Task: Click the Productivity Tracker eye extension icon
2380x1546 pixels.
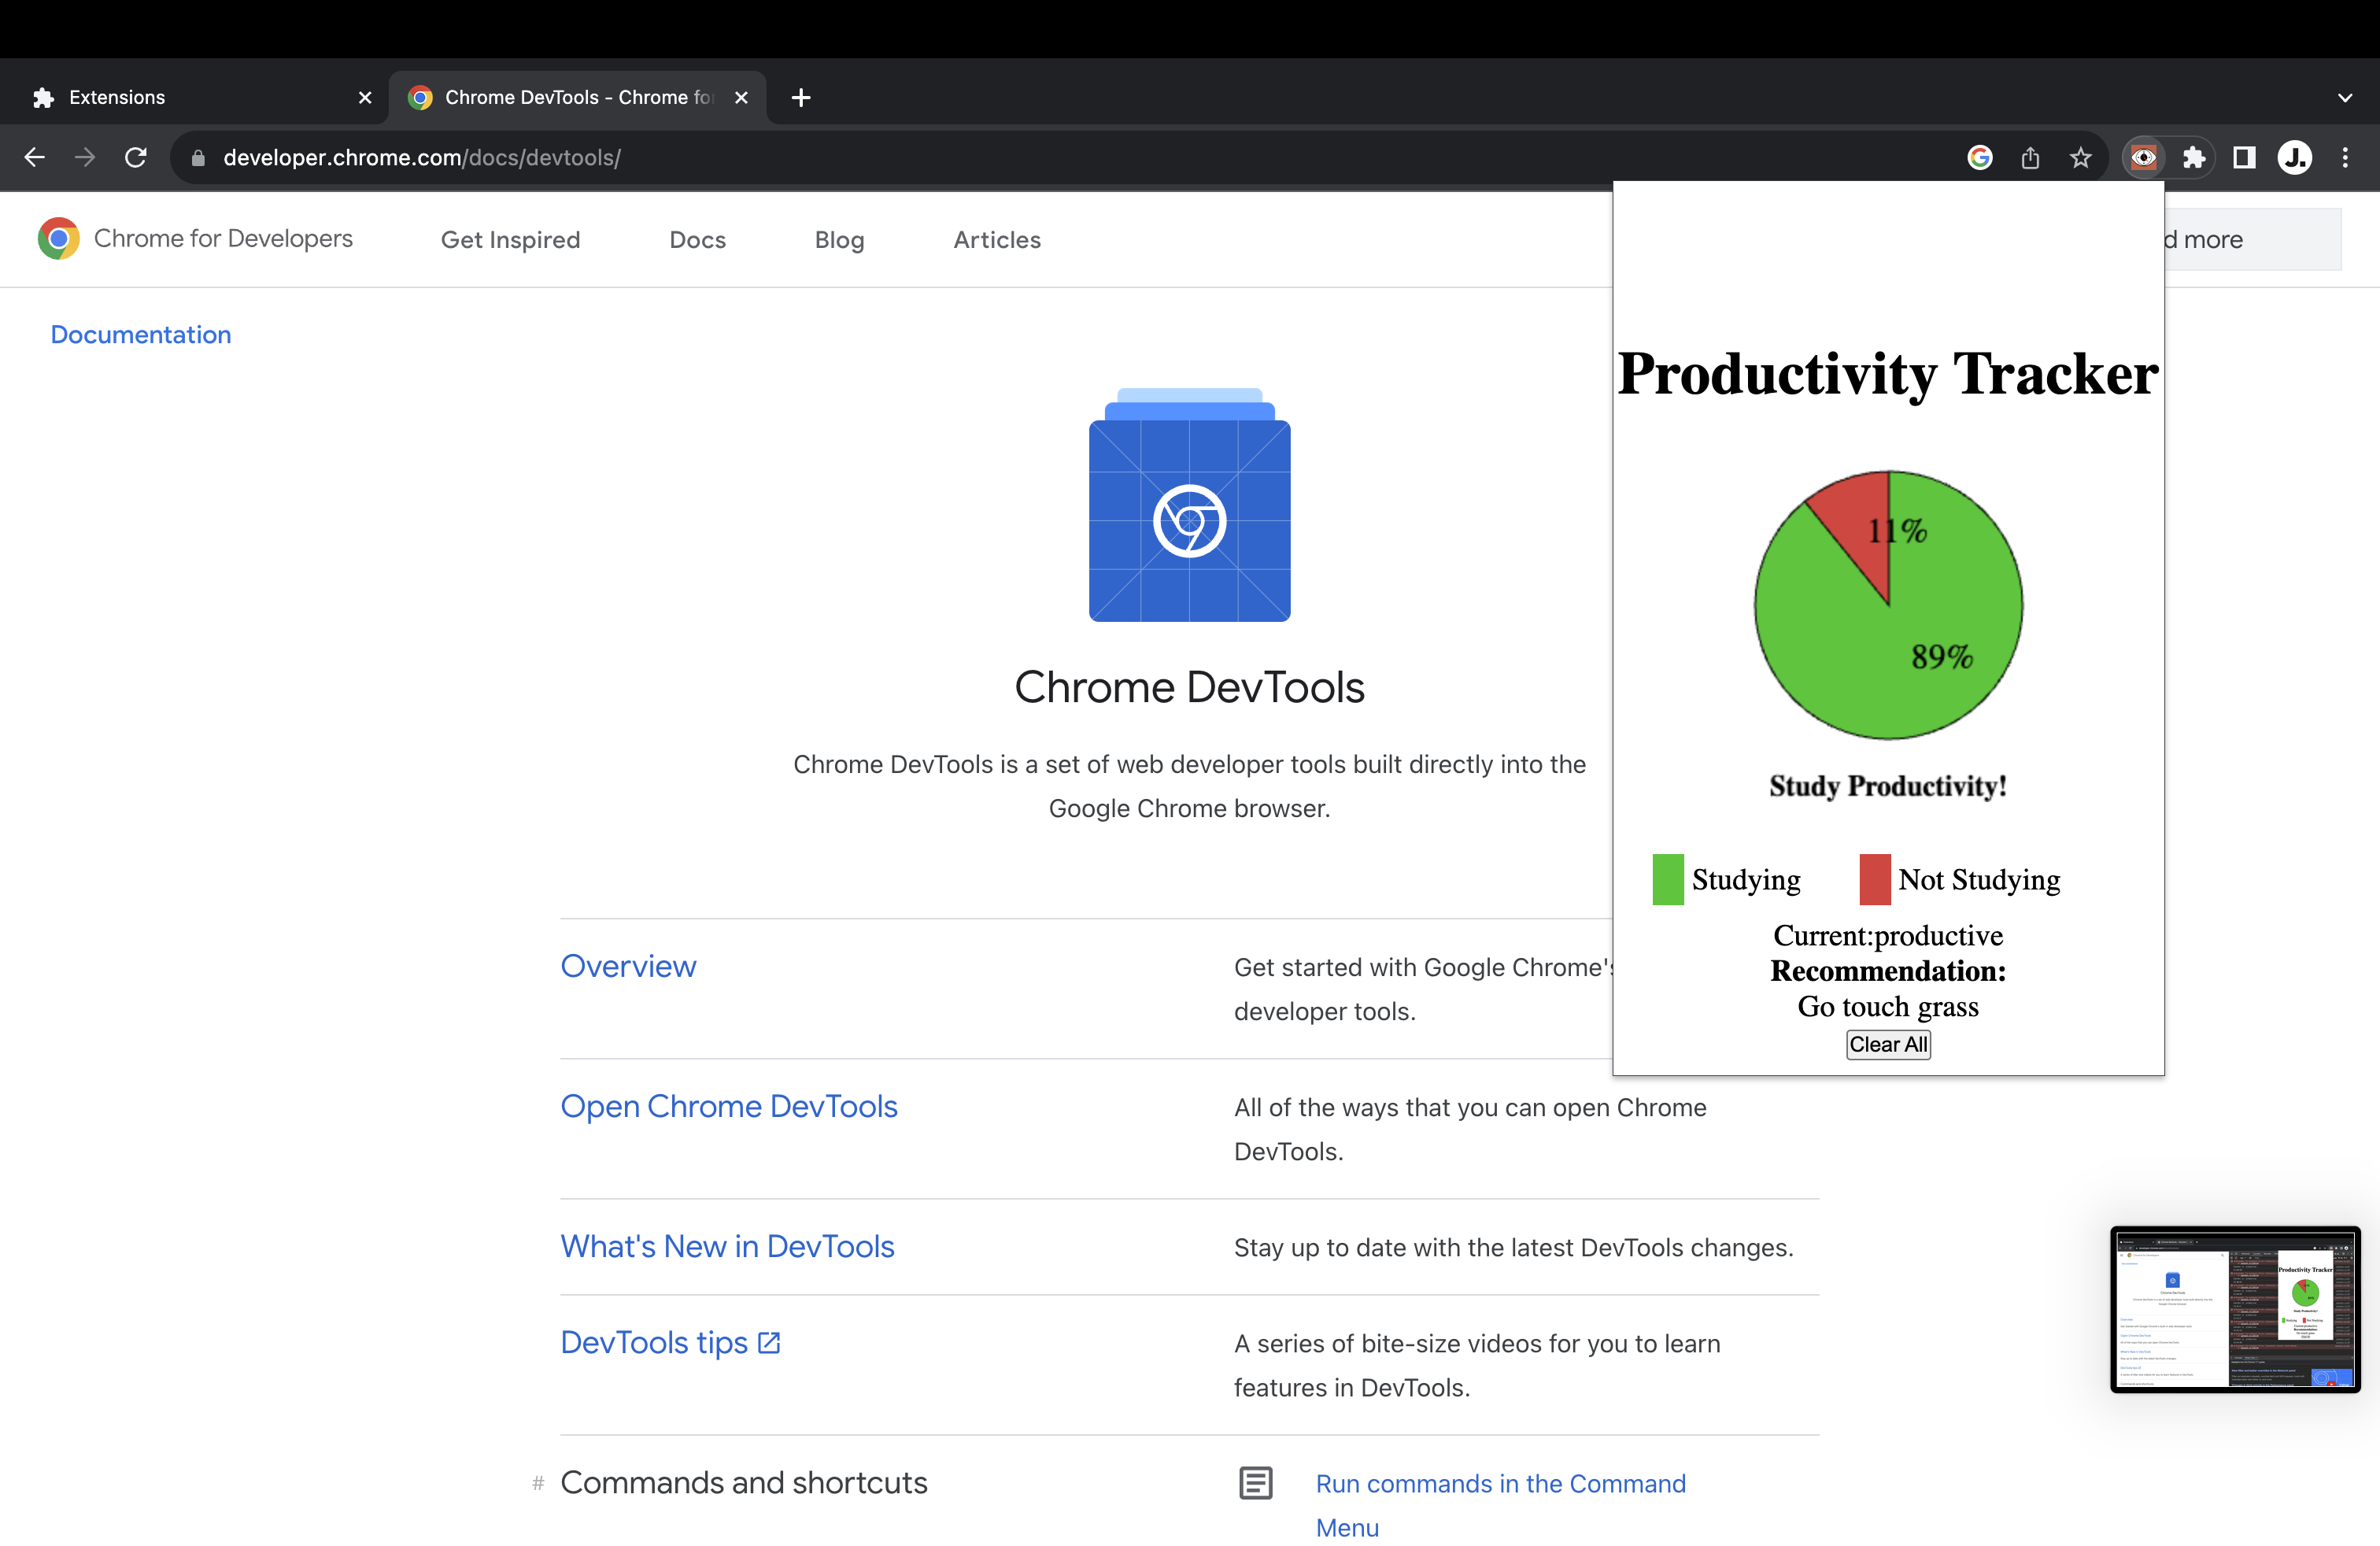Action: pos(2143,157)
